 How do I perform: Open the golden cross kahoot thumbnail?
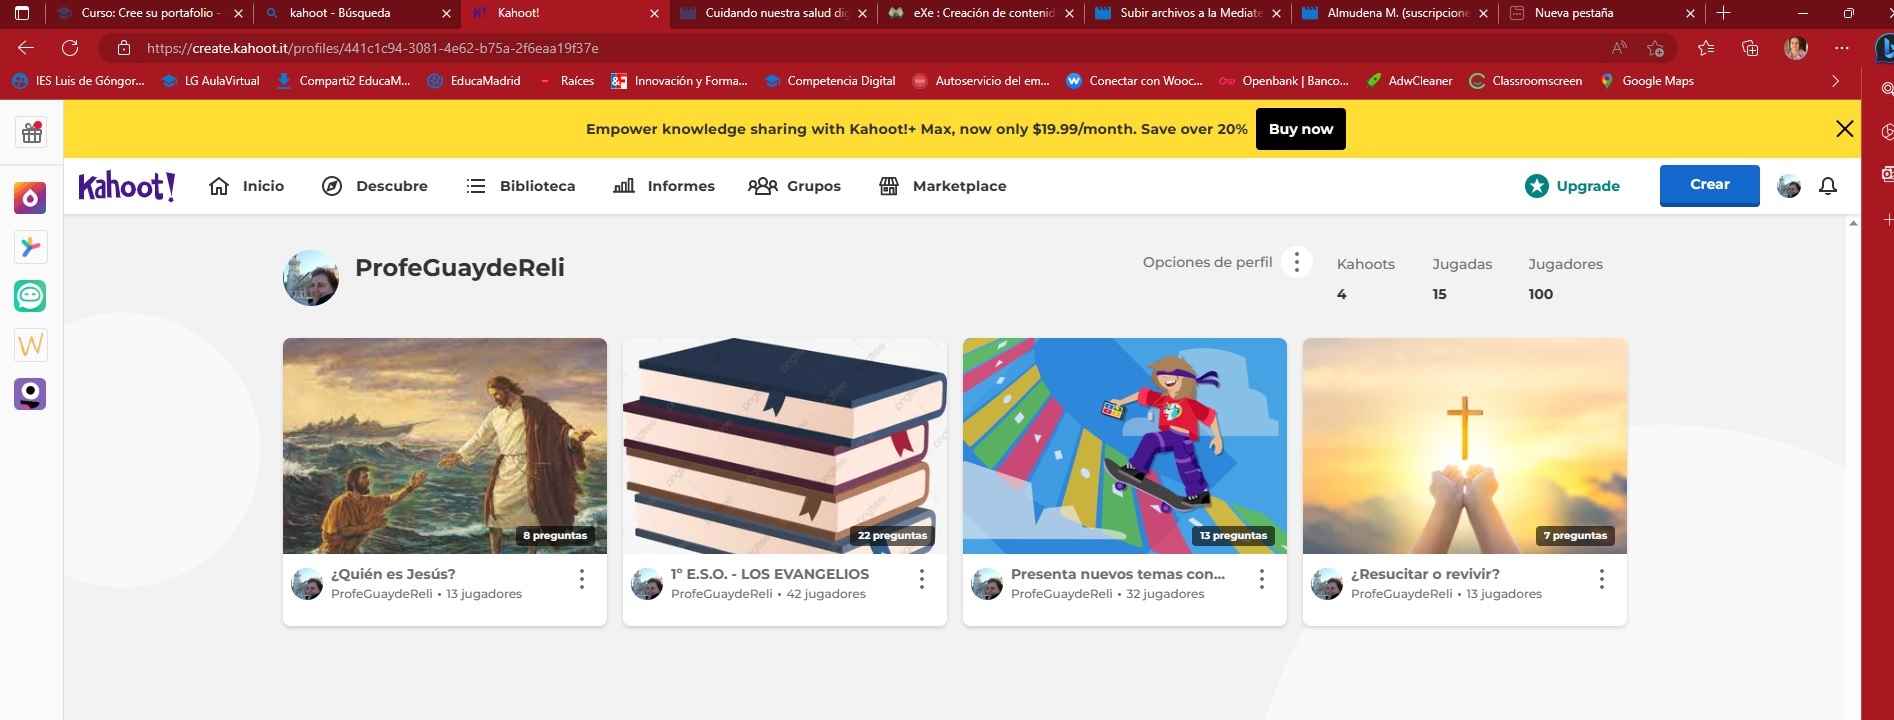coord(1465,446)
